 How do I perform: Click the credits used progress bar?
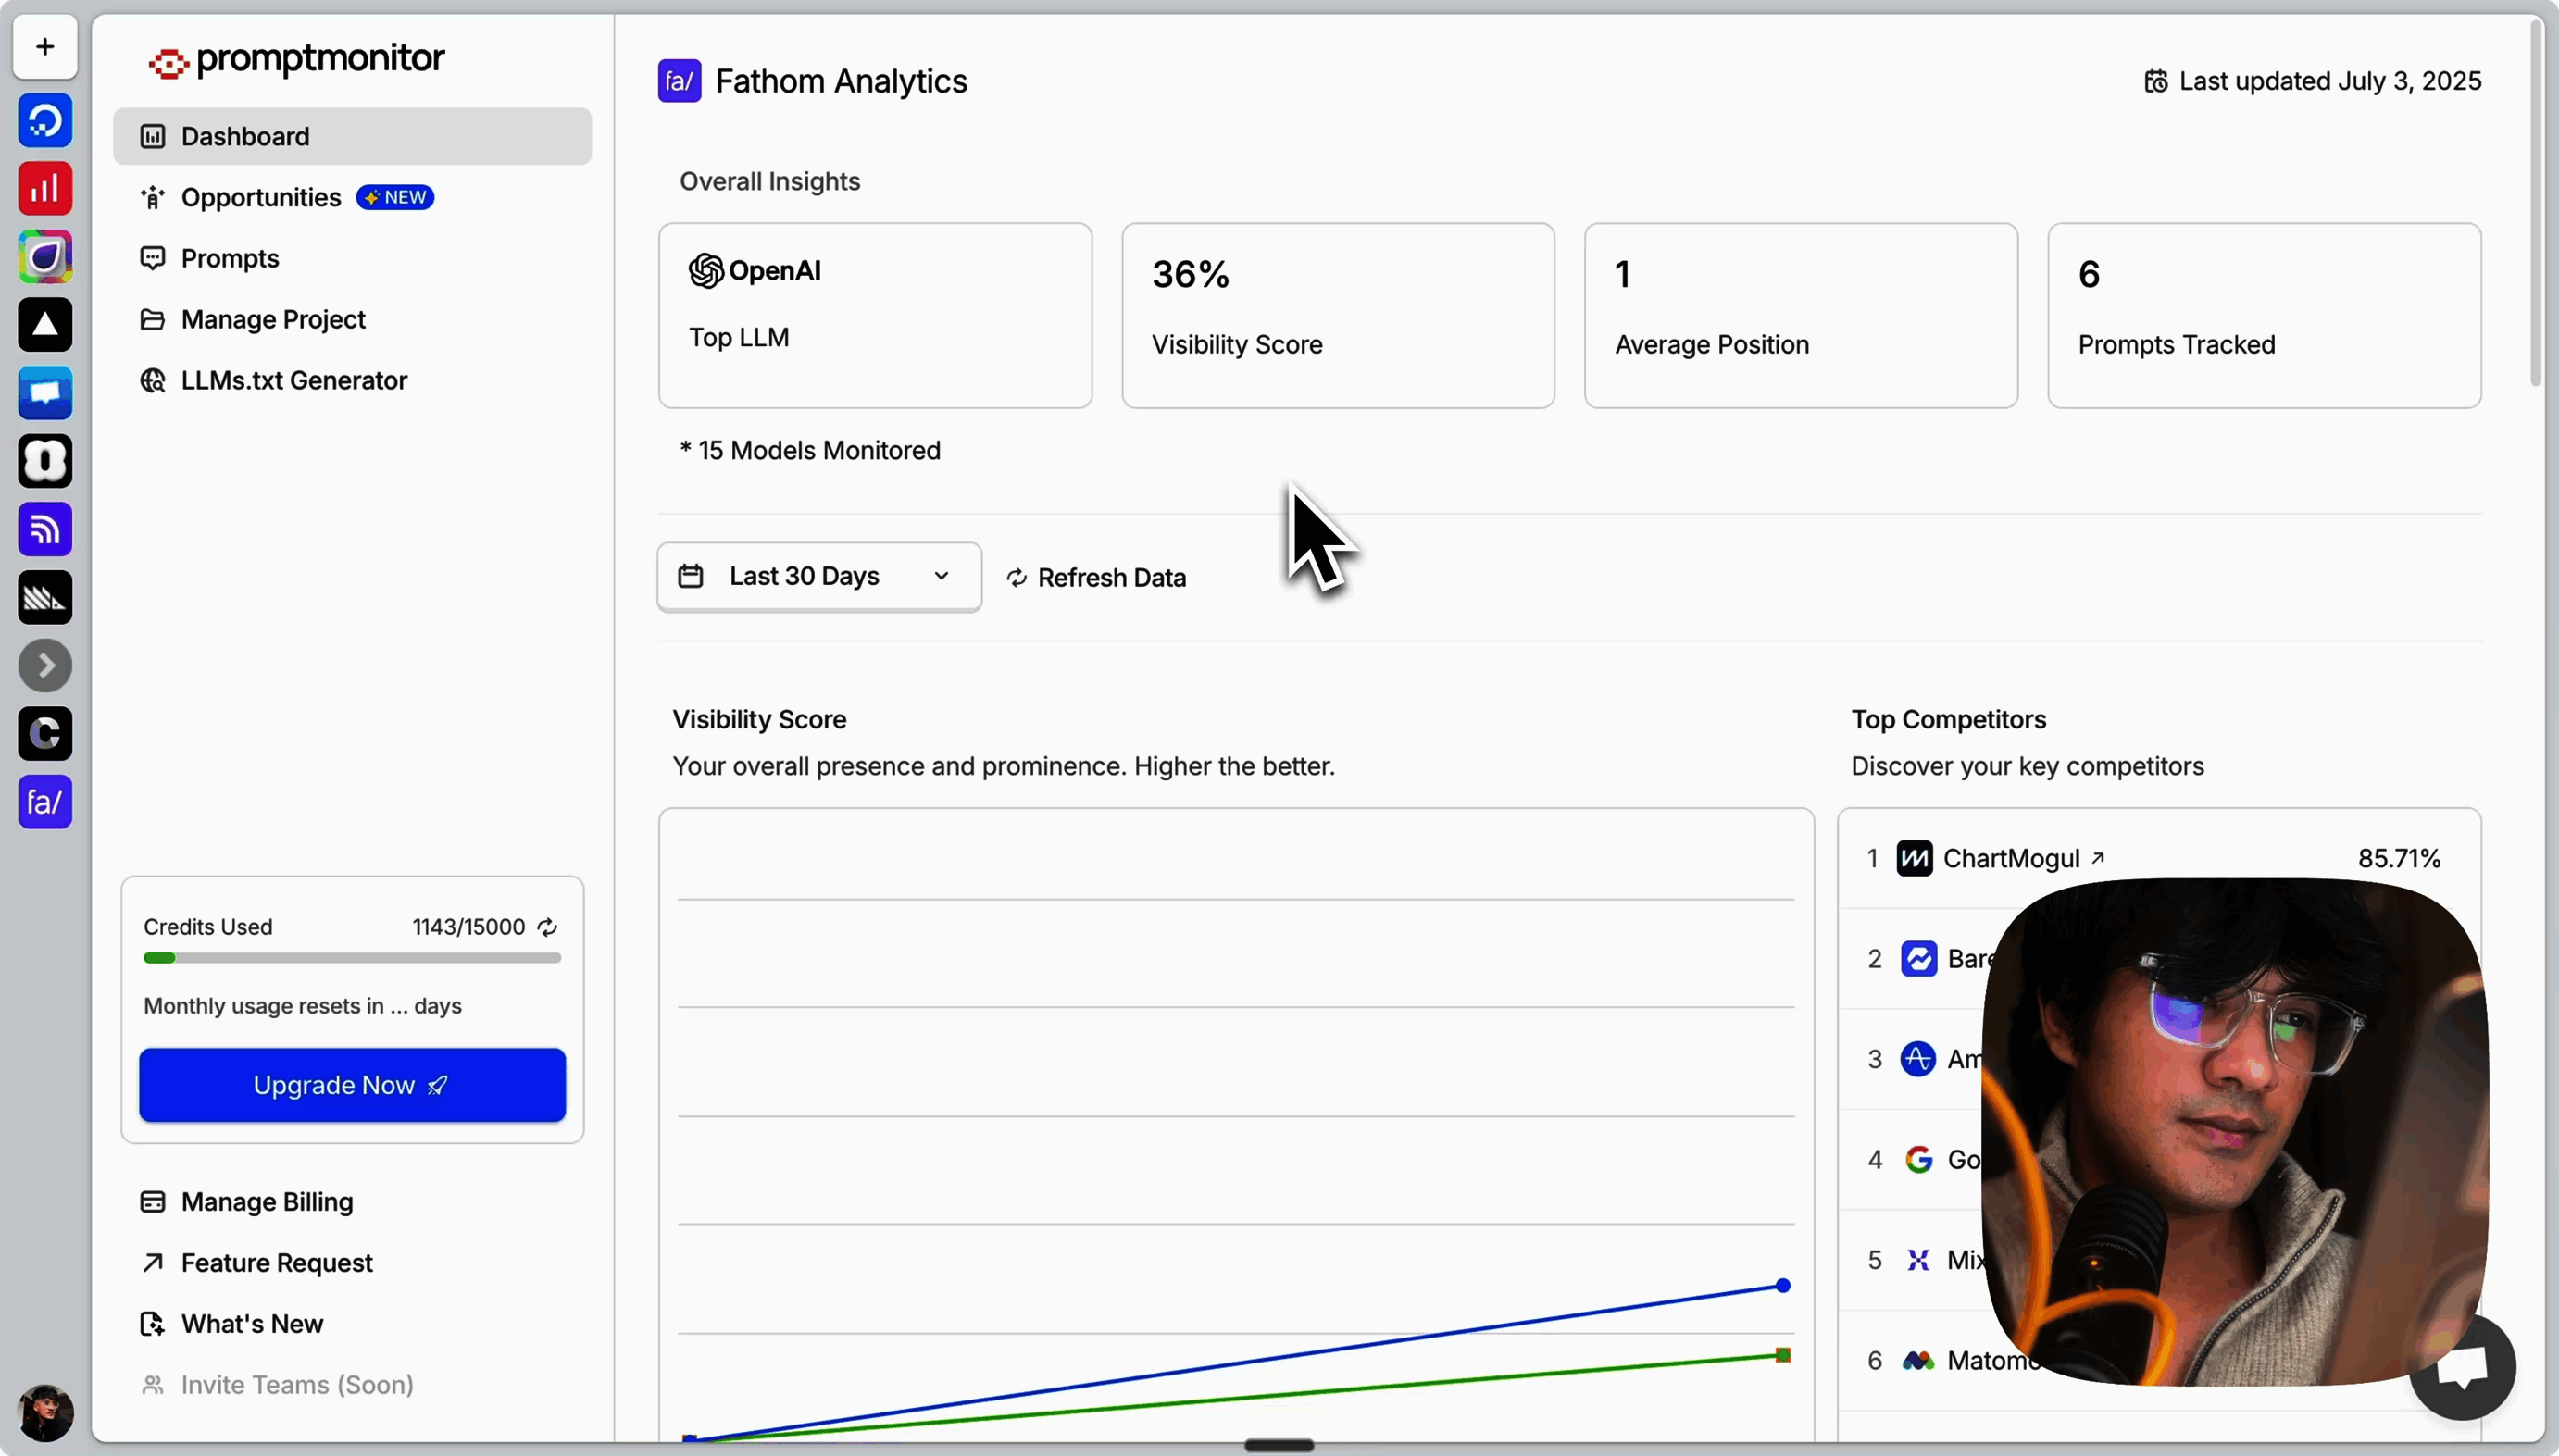click(352, 958)
